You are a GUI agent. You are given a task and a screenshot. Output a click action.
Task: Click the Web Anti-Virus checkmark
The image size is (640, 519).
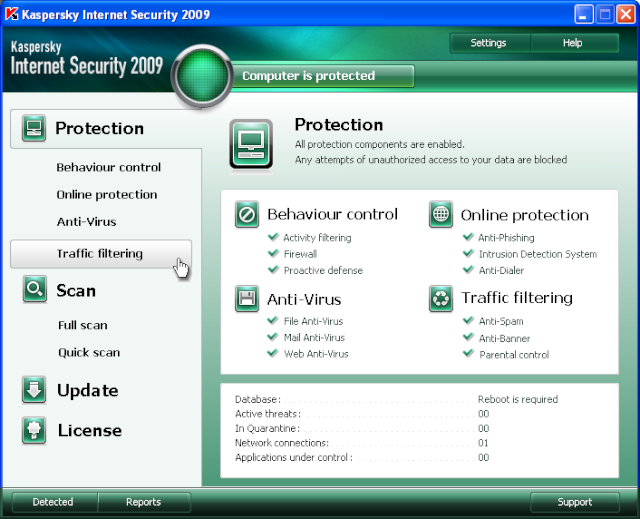point(273,353)
